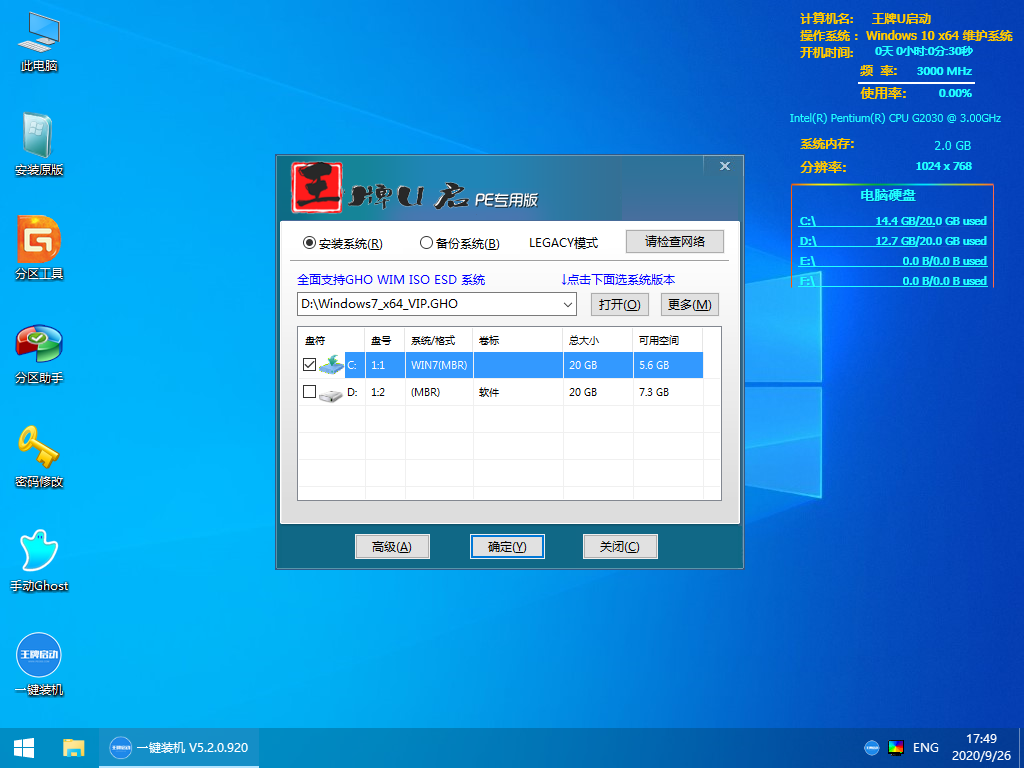The height and width of the screenshot is (768, 1024).
Task: Click the 系统/格式 column header
Action: [x=439, y=340]
